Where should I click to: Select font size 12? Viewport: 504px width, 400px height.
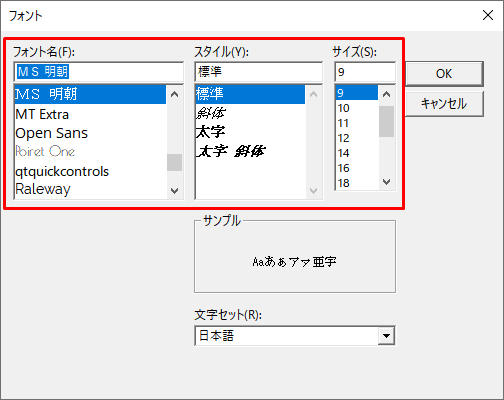357,138
